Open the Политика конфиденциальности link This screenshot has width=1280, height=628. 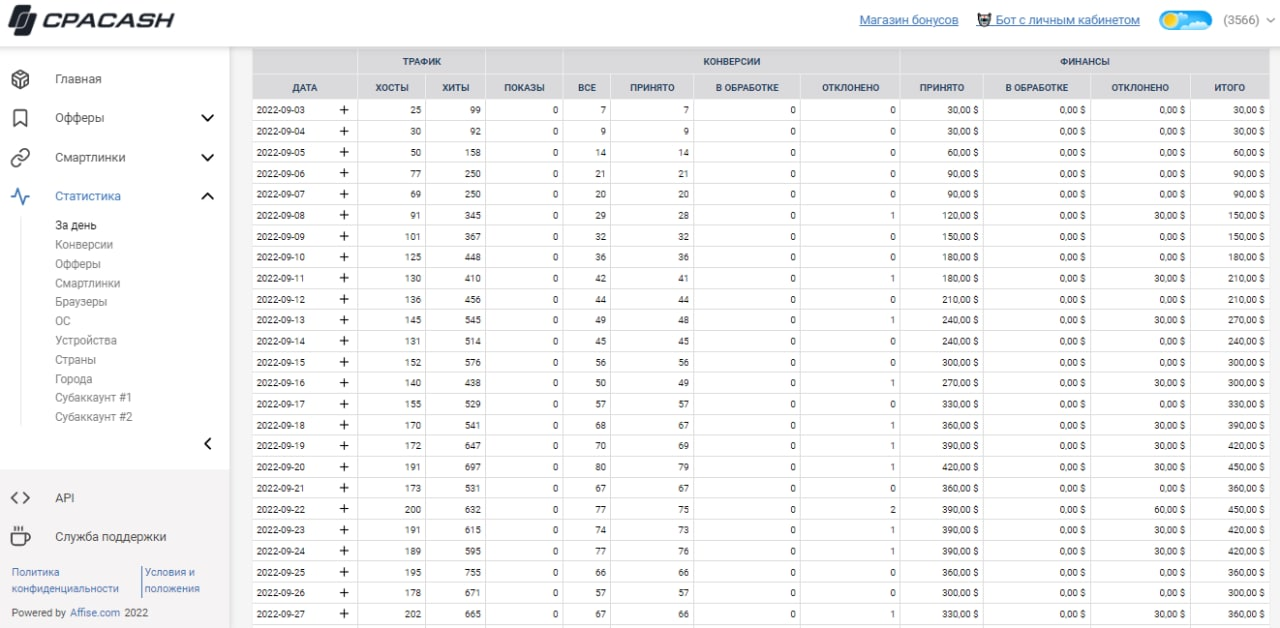point(65,580)
